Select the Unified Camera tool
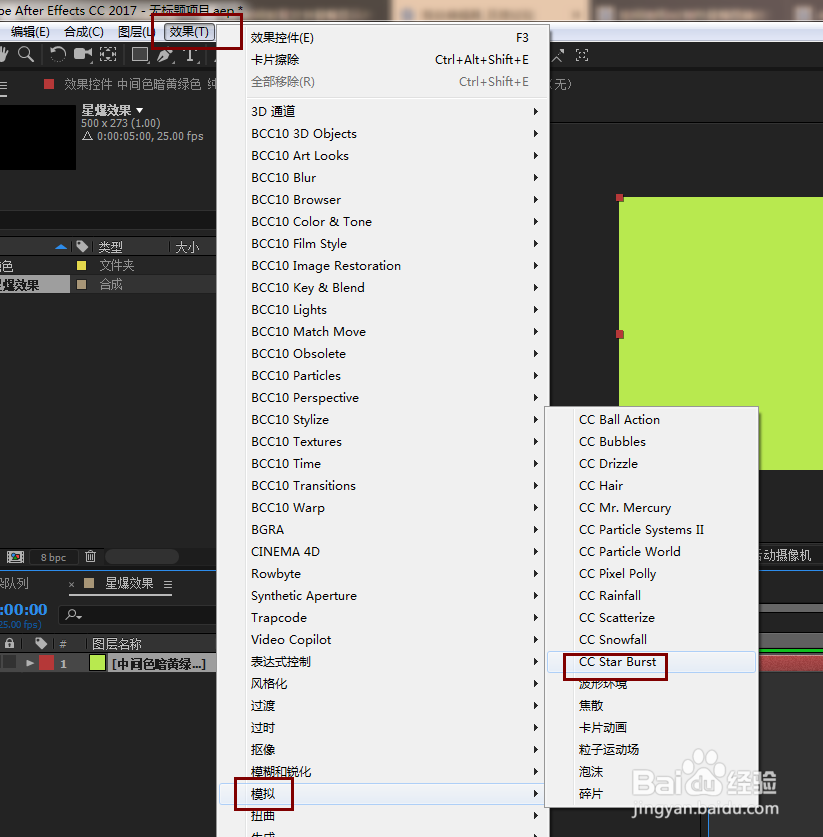The height and width of the screenshot is (837, 823). [83, 54]
